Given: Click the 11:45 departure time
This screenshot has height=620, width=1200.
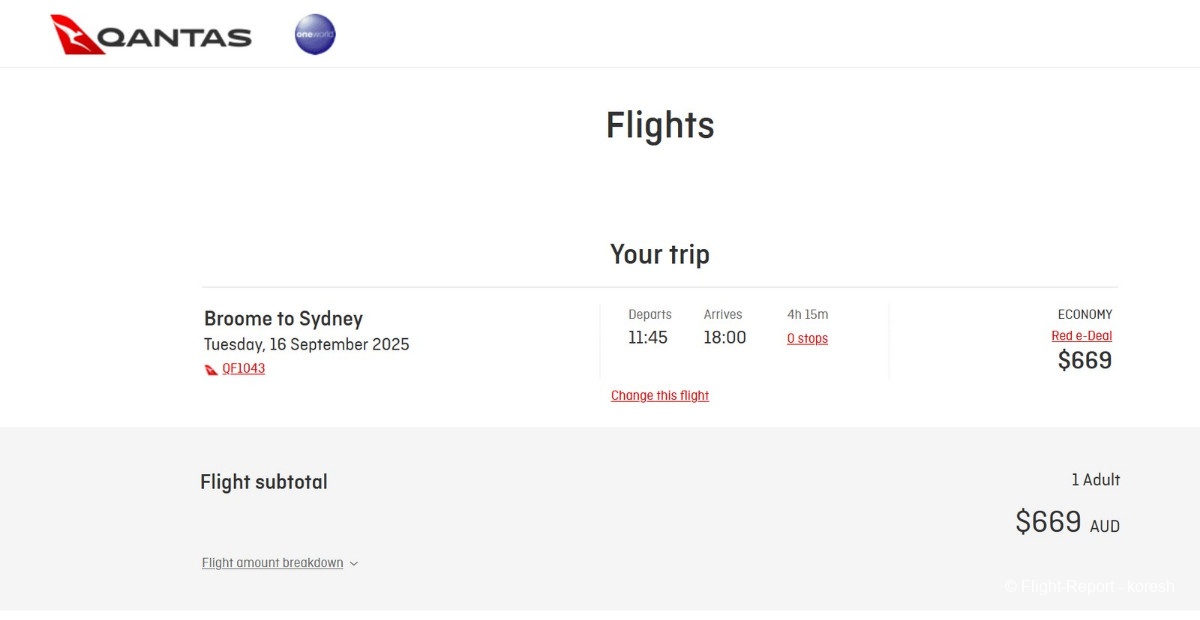Looking at the screenshot, I should pos(647,338).
